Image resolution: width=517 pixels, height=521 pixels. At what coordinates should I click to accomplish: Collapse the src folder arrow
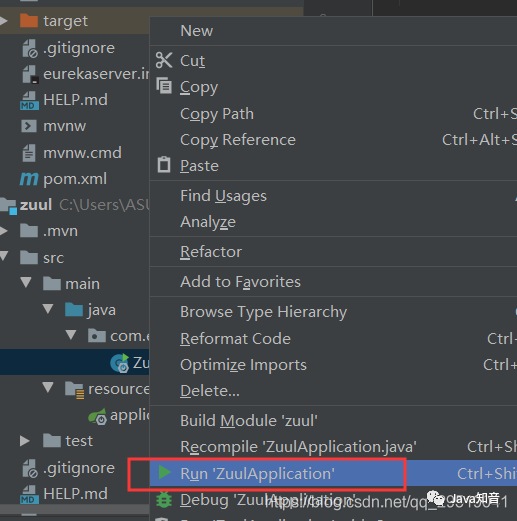click(x=4, y=256)
